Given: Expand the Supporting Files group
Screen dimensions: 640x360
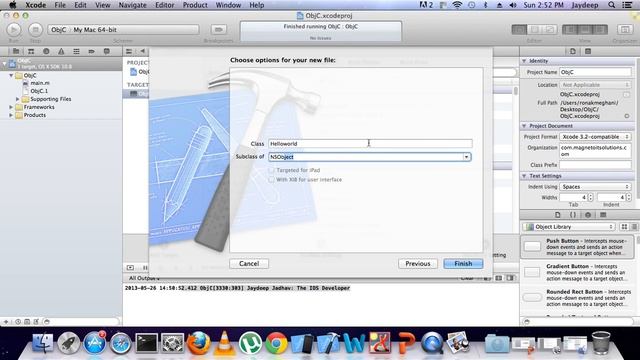Looking at the screenshot, I should [x=18, y=99].
